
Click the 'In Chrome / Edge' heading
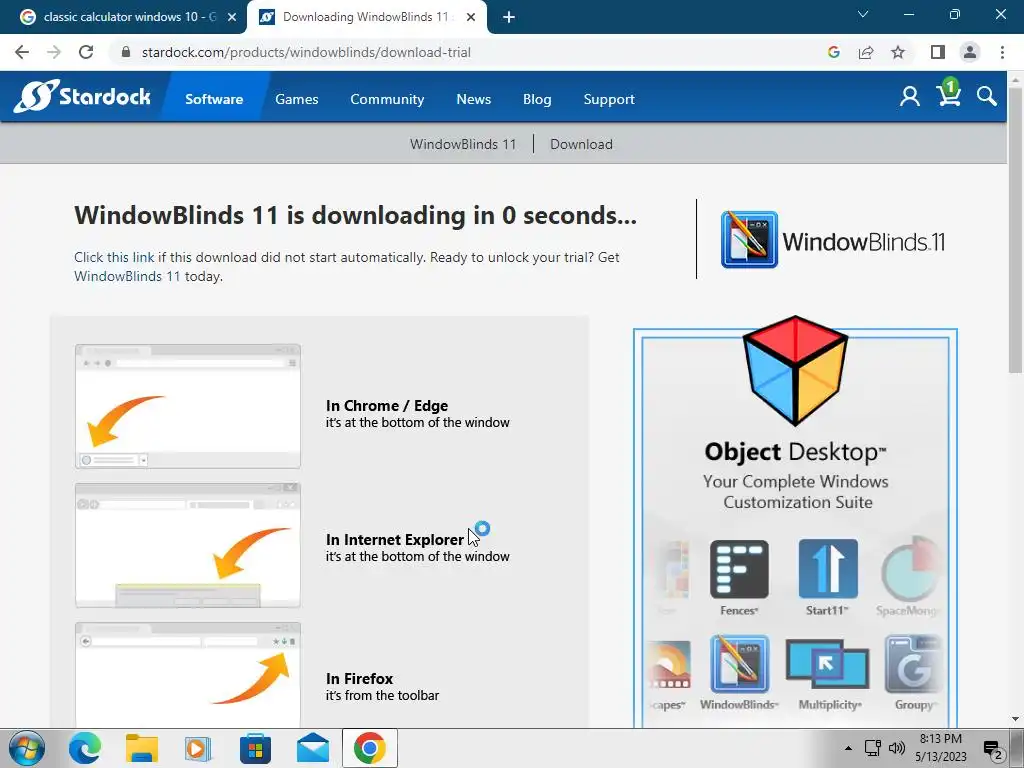(387, 406)
